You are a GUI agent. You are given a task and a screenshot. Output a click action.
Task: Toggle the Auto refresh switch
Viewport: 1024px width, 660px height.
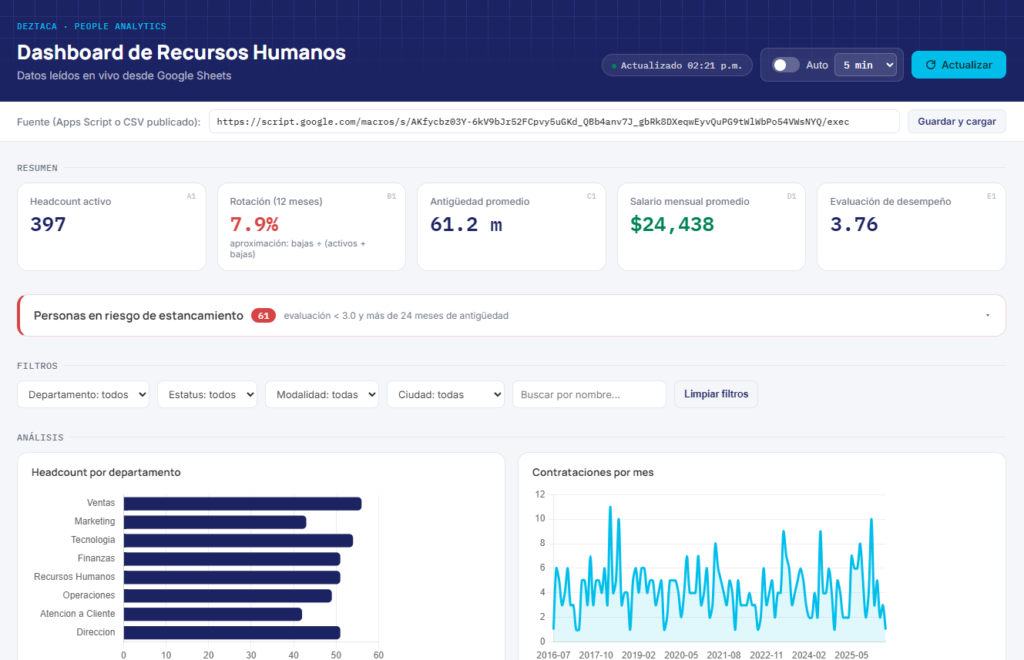tap(786, 65)
